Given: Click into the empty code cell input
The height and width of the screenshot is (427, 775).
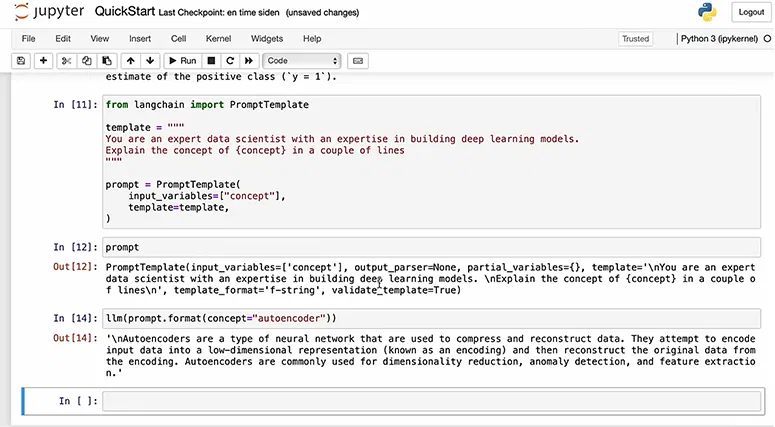Looking at the screenshot, I should [x=430, y=401].
